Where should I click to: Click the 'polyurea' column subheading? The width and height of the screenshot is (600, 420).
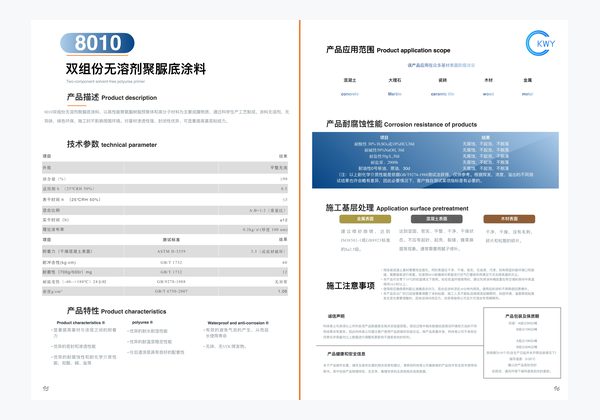[142, 322]
